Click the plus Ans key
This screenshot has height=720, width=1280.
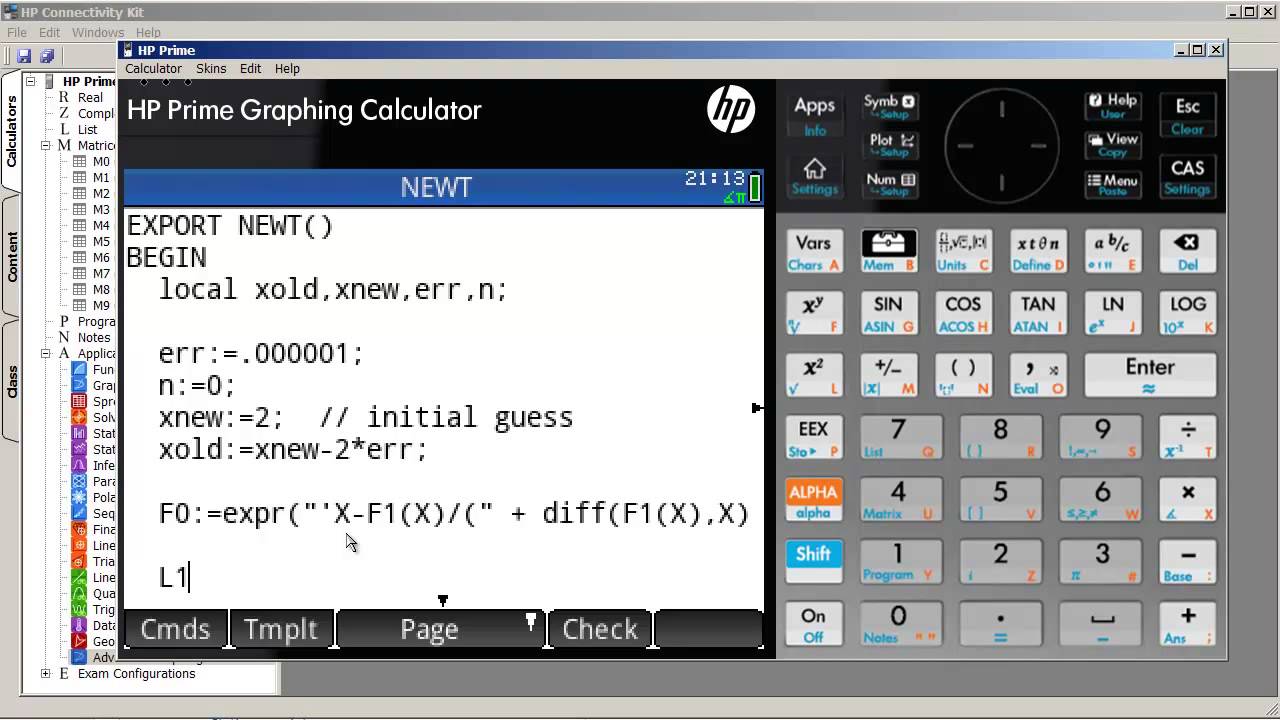[1187, 624]
